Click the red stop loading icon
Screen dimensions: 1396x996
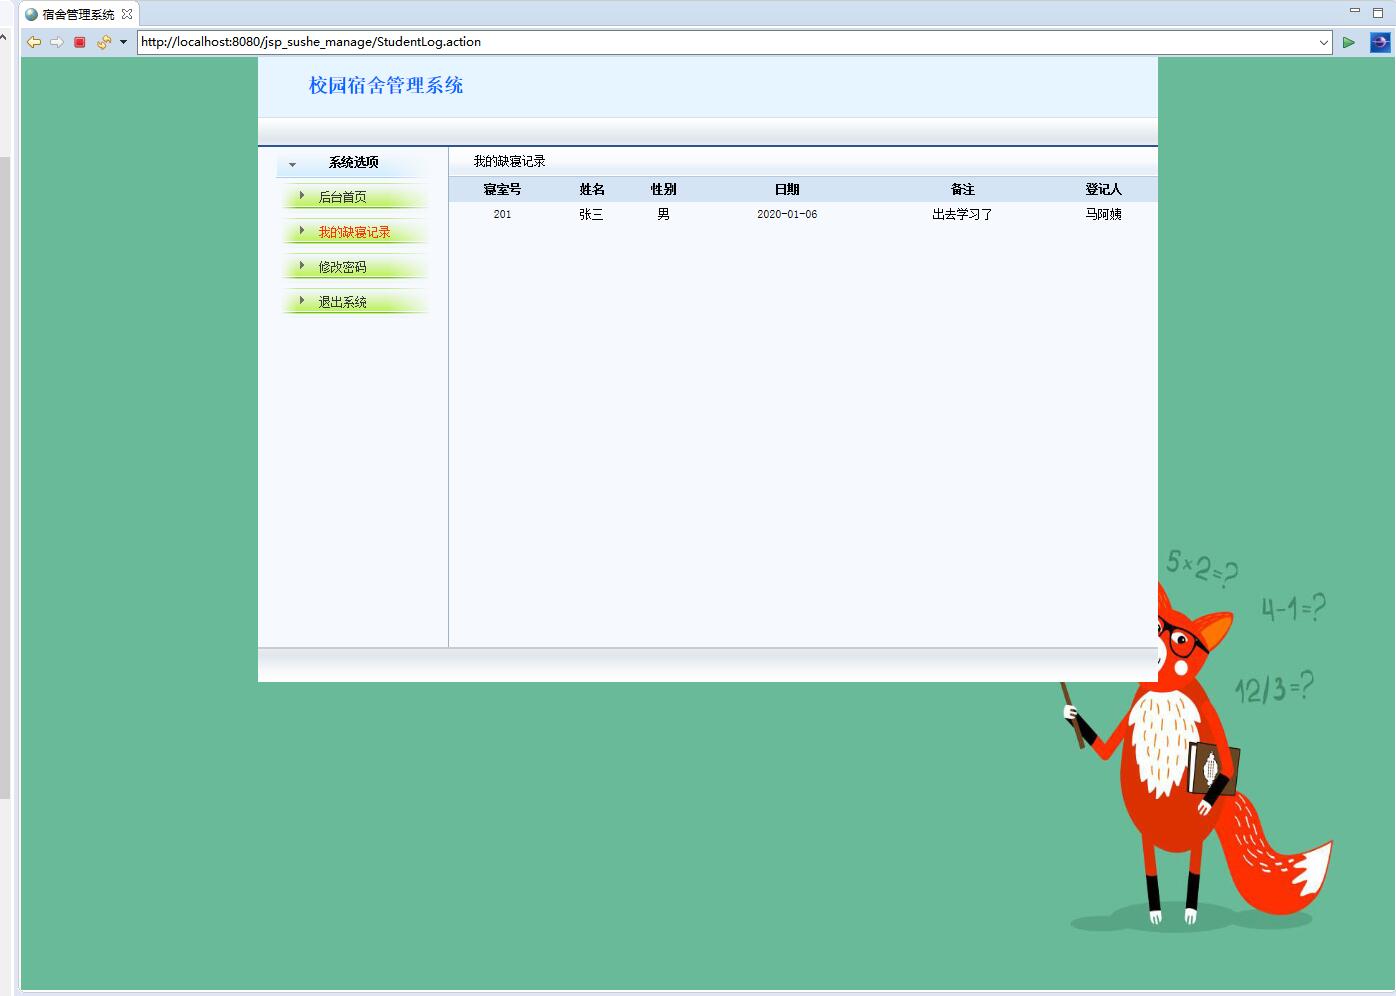[79, 42]
